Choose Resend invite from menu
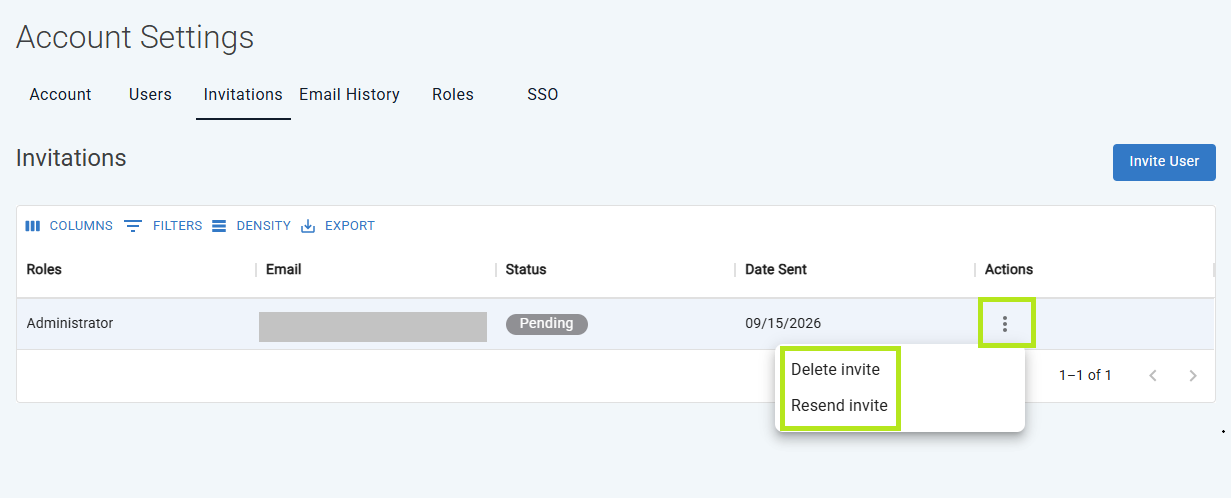 (x=839, y=406)
